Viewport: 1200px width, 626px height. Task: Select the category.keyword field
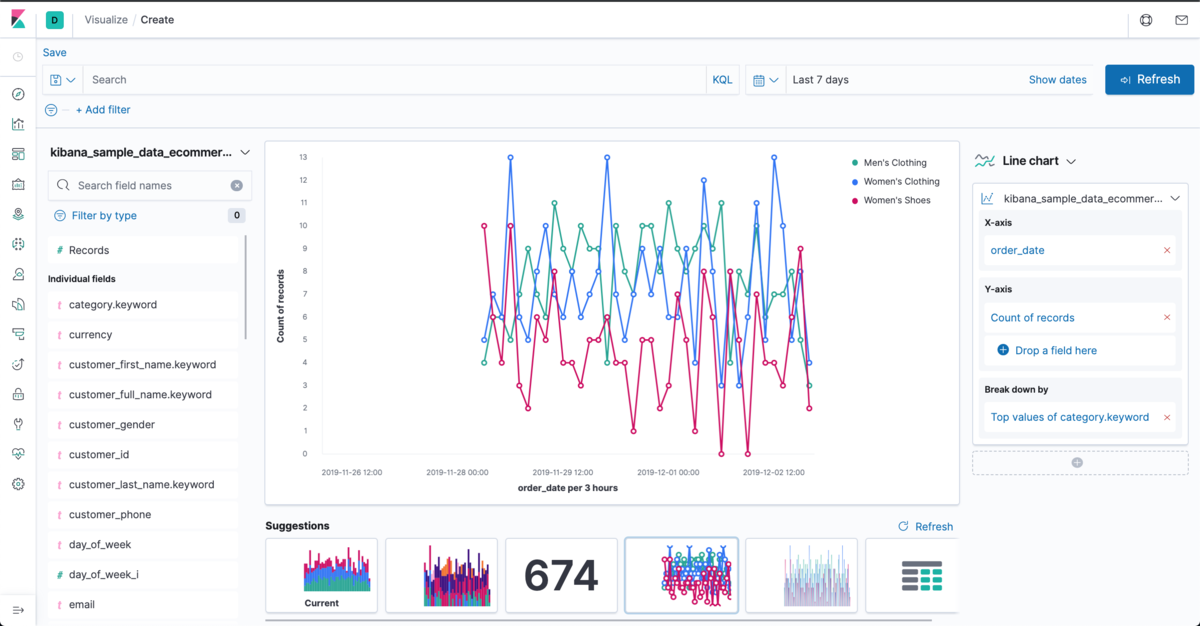pos(144,305)
